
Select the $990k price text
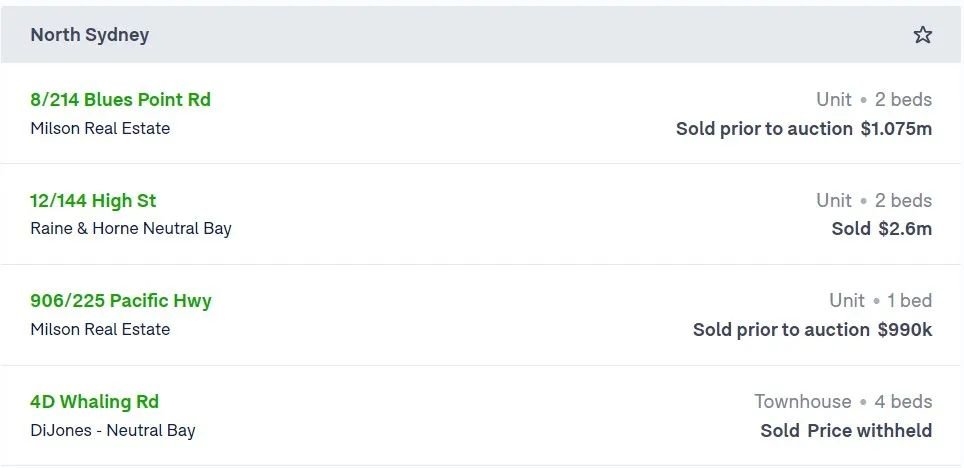[x=905, y=330]
